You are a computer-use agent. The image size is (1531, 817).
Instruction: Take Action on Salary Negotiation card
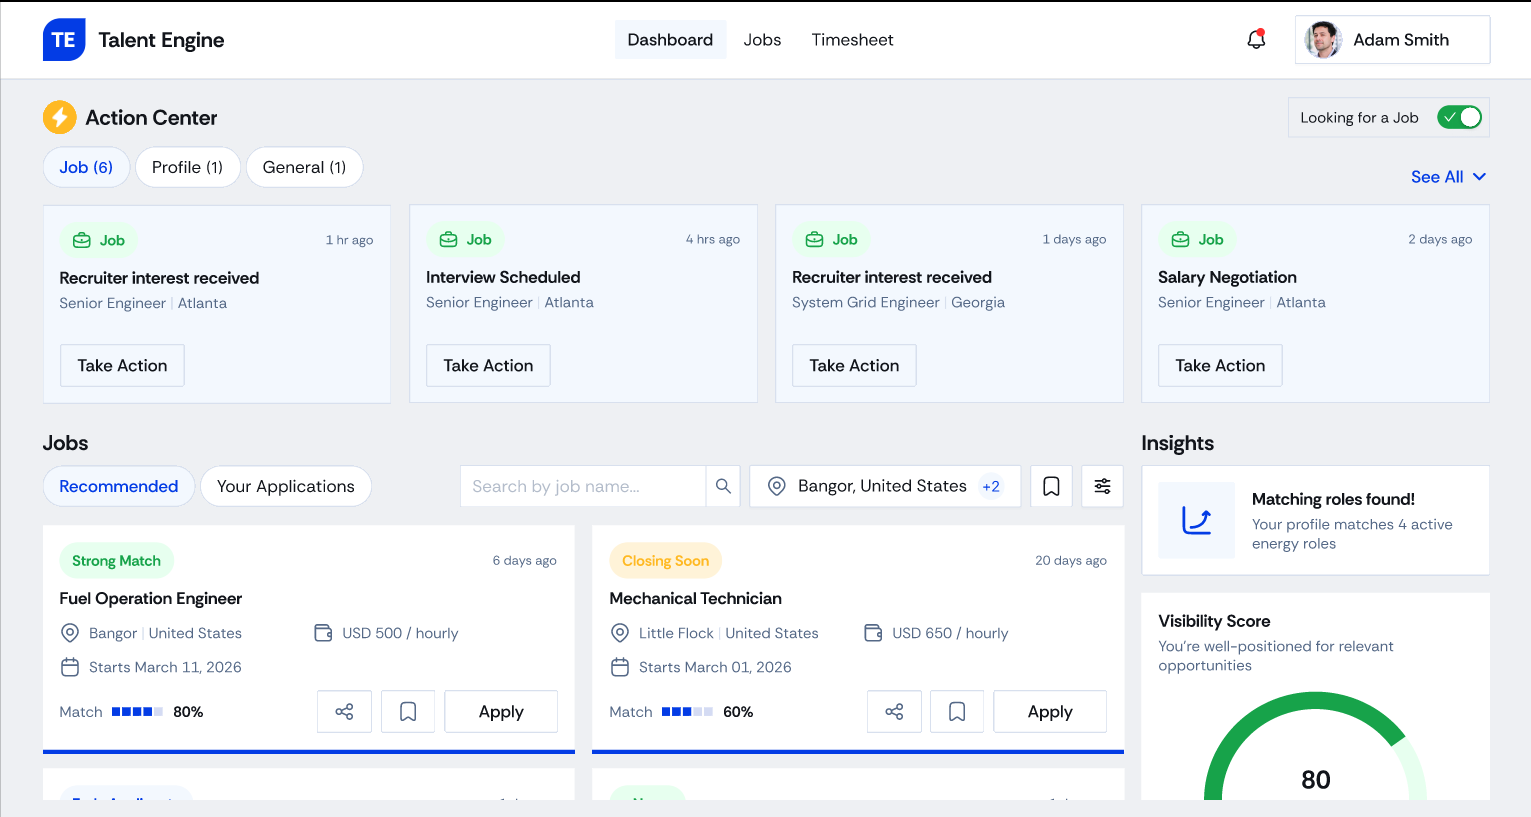1220,366
